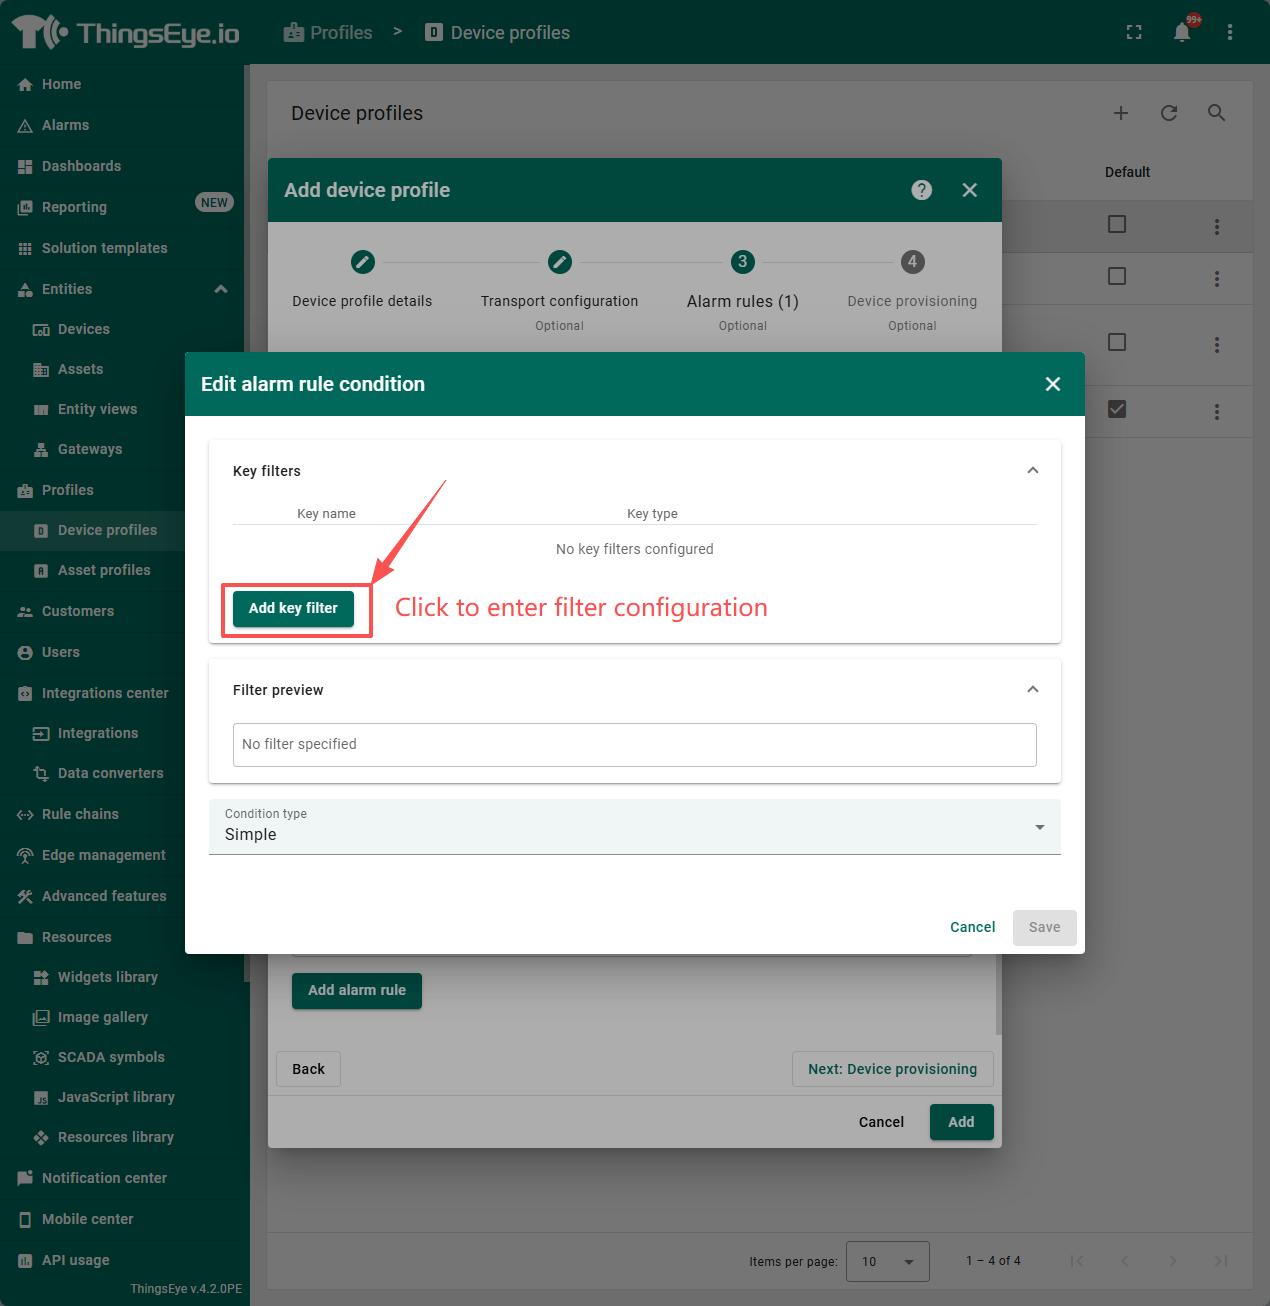Open the search device profiles icon
The height and width of the screenshot is (1306, 1270).
(1217, 113)
